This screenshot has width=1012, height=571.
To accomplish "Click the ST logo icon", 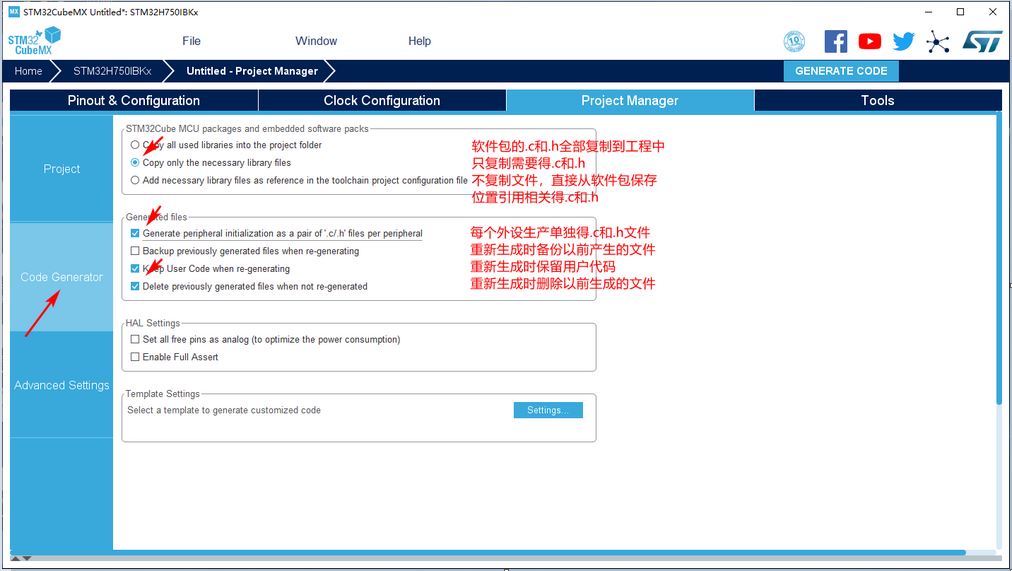I will click(x=981, y=41).
